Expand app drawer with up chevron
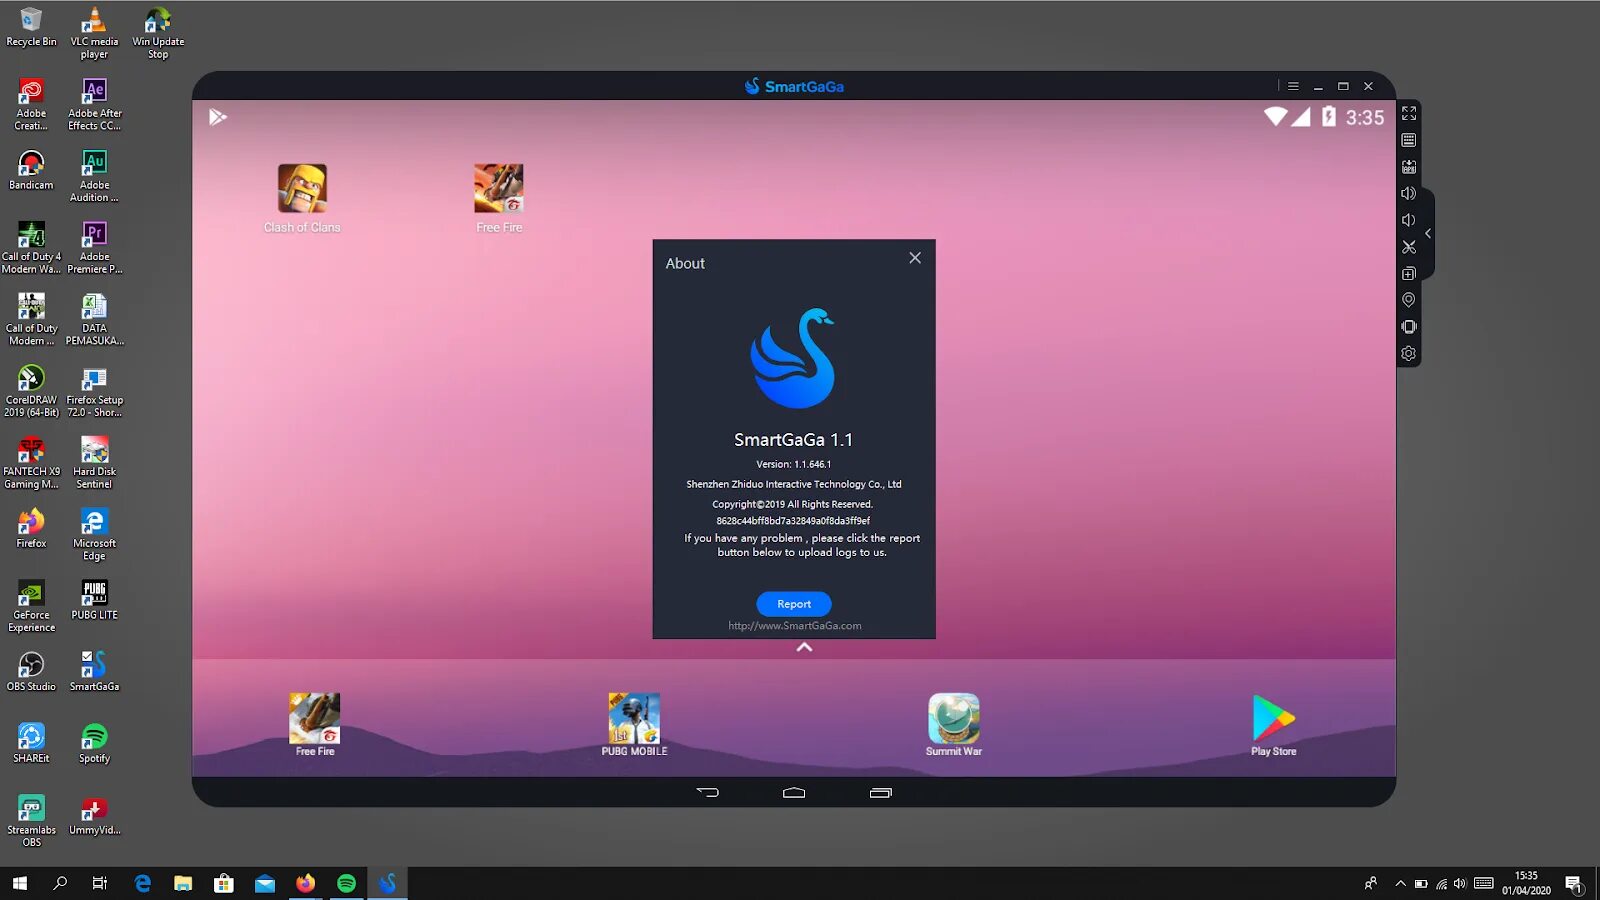This screenshot has width=1600, height=900. pyautogui.click(x=804, y=648)
